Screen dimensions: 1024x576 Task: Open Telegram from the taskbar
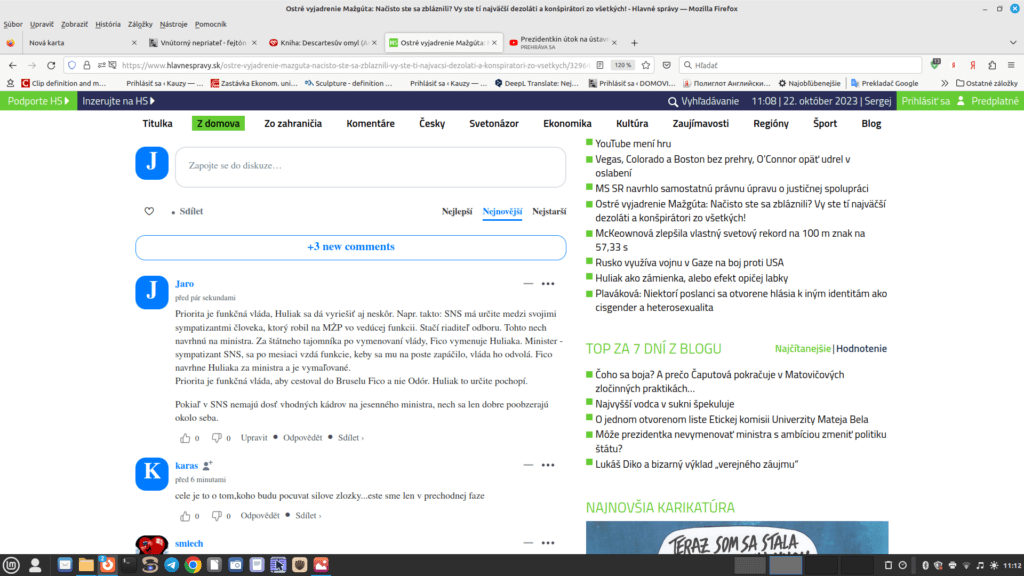(171, 565)
